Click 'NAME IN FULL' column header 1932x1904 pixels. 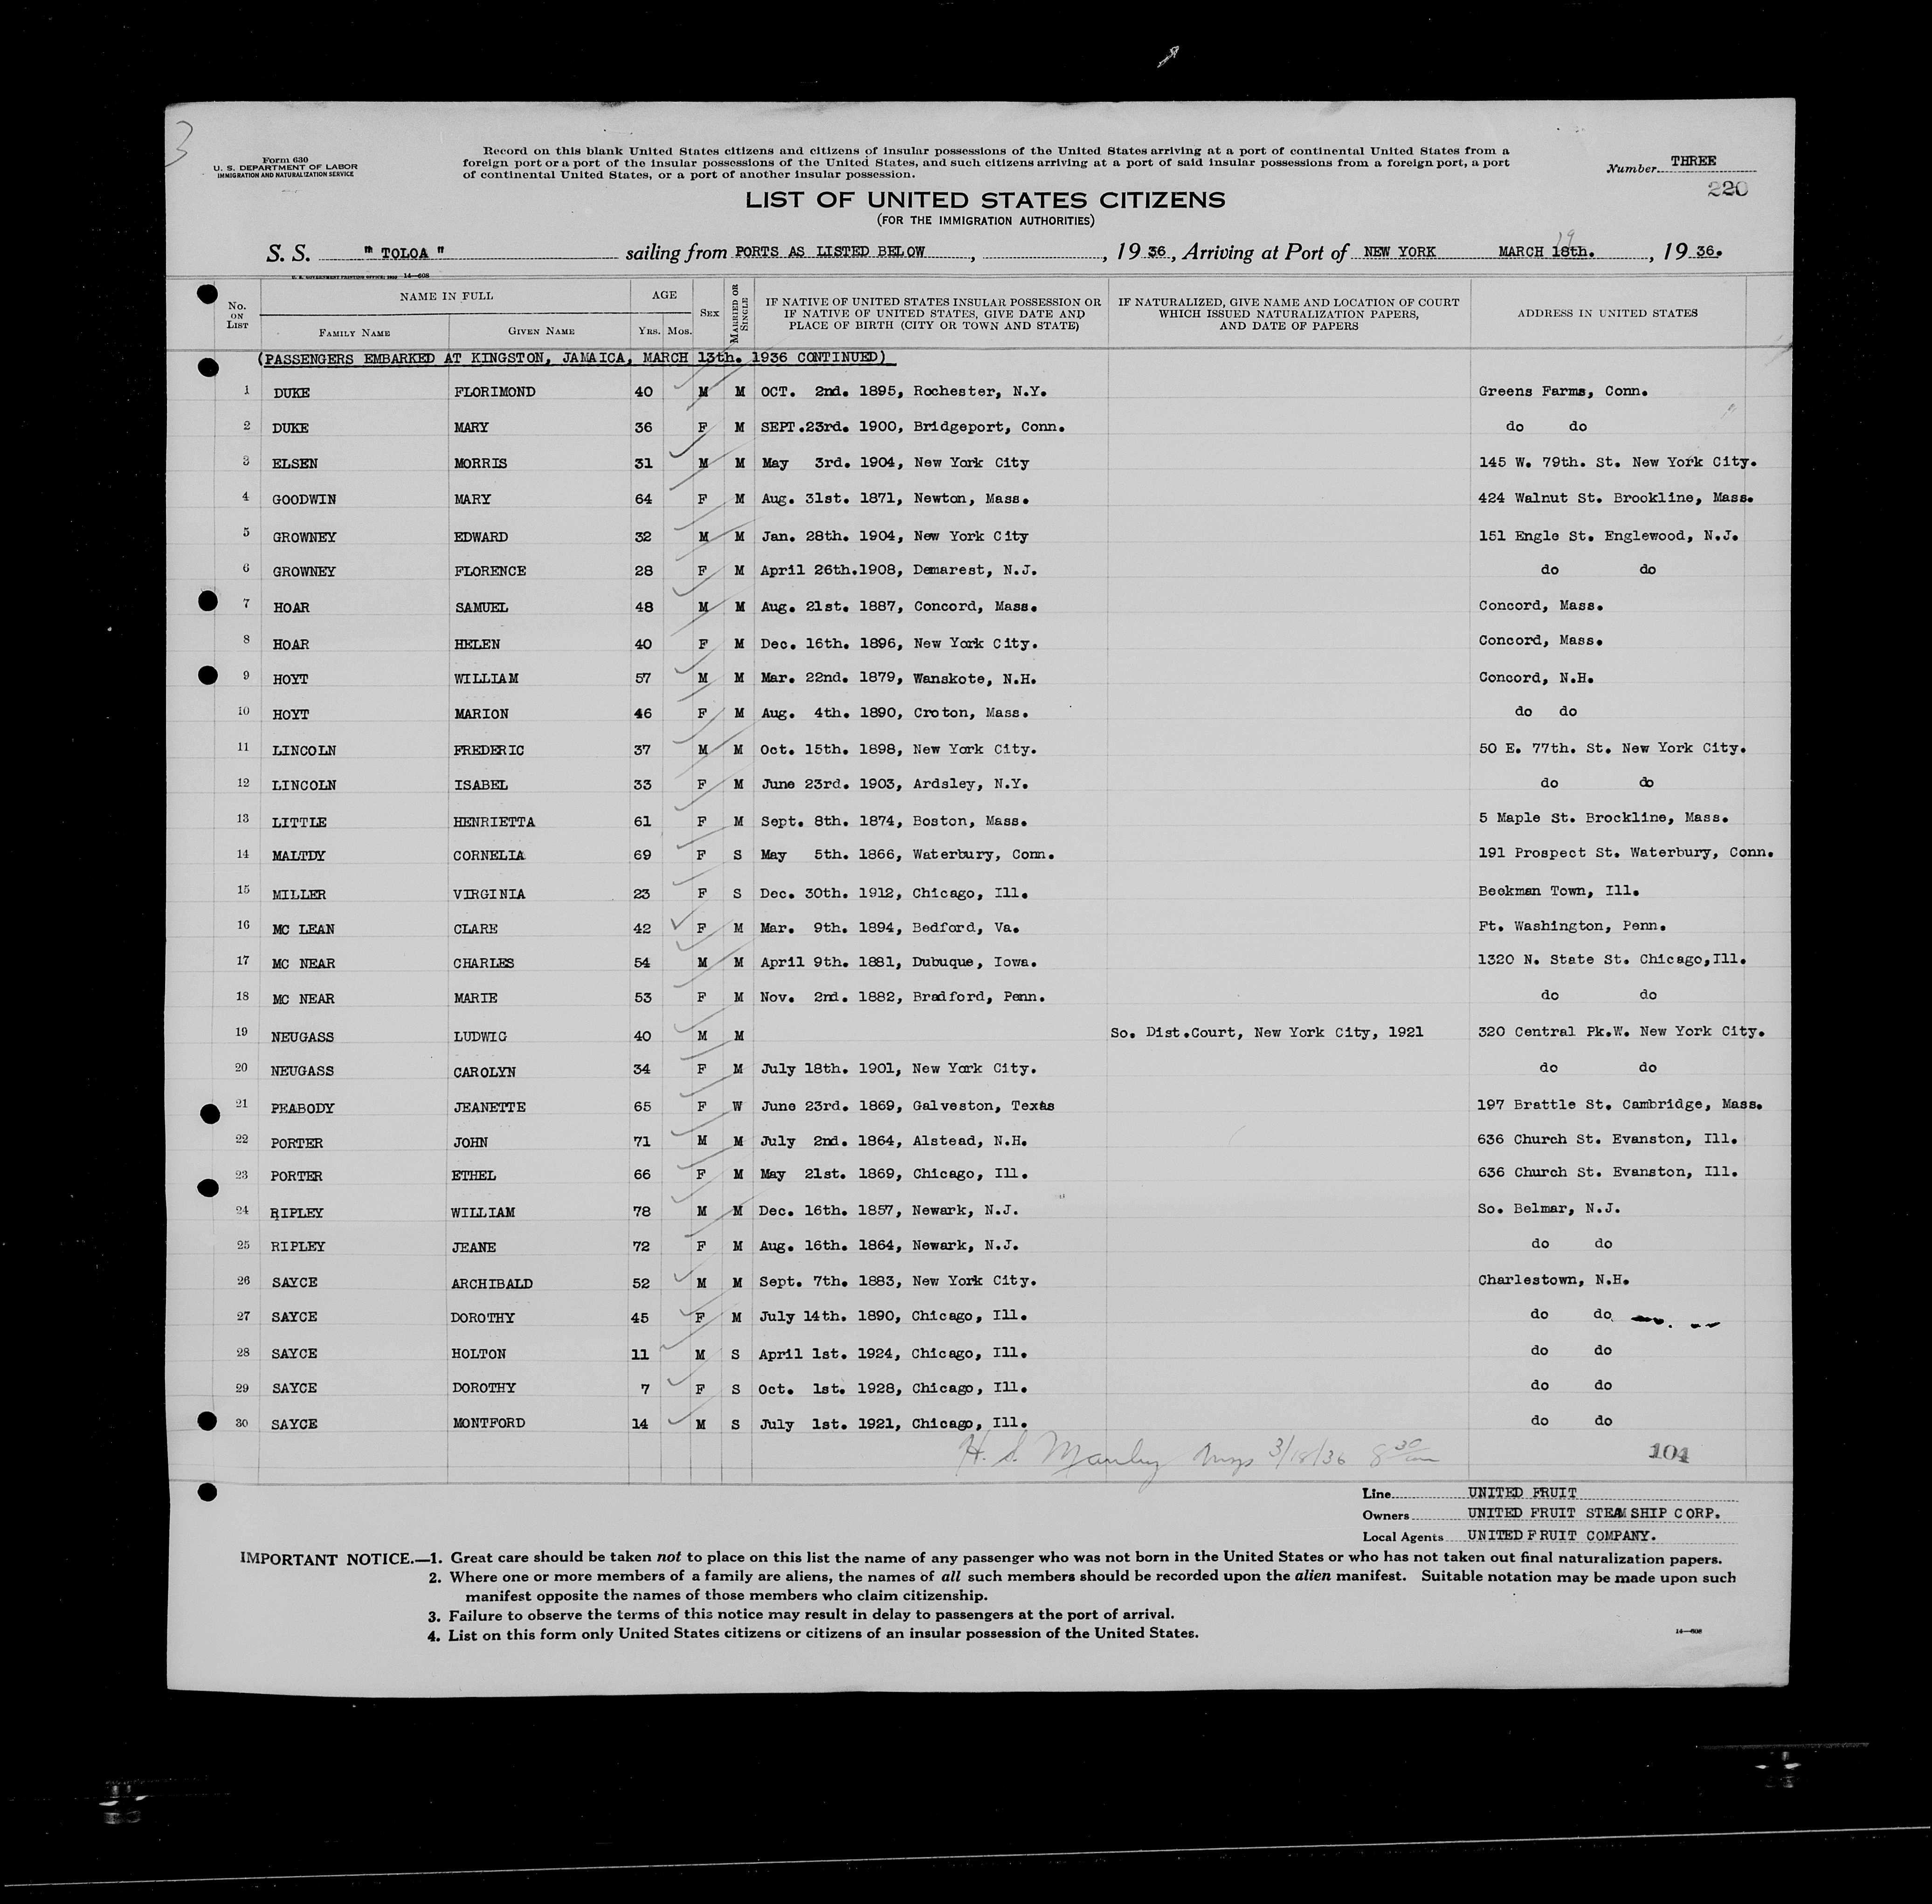[x=446, y=296]
